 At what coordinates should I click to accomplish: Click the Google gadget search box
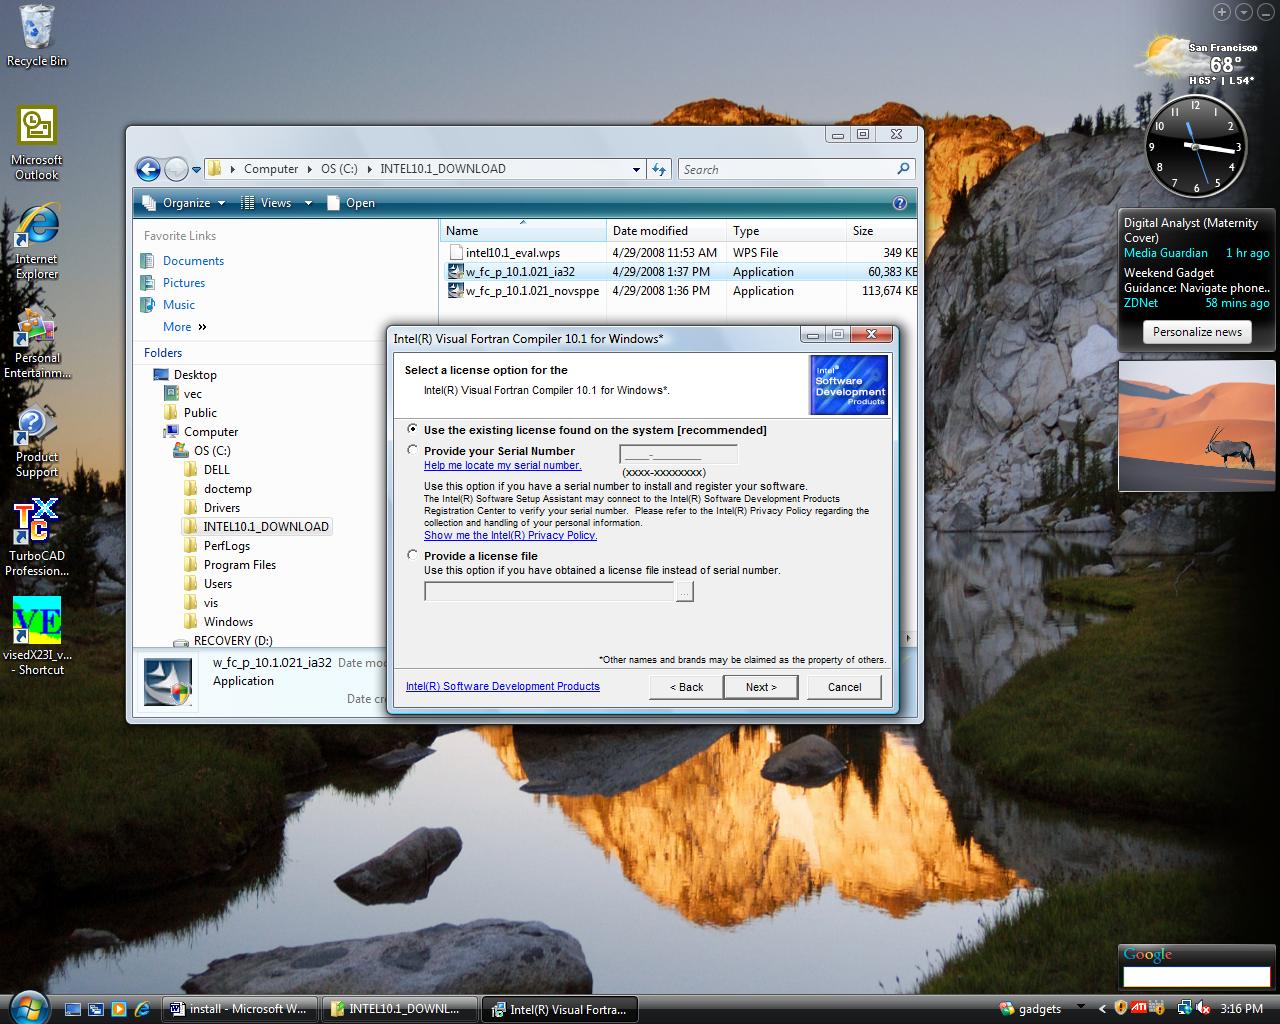[x=1196, y=977]
